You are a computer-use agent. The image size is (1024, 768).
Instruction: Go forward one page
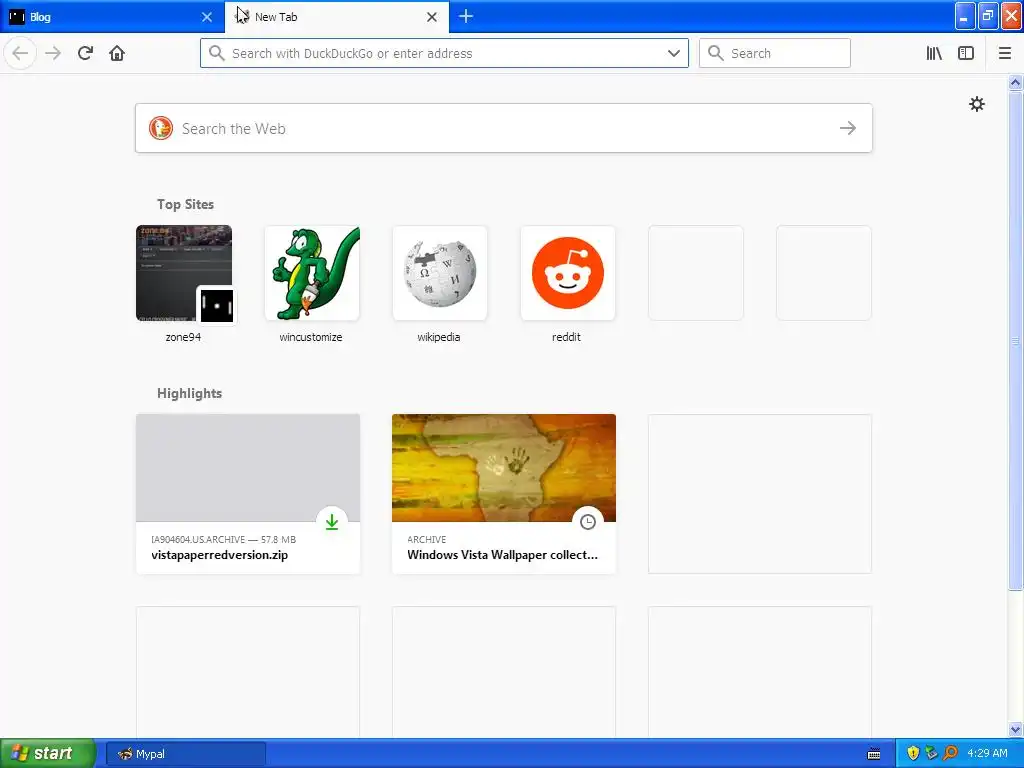click(x=53, y=53)
